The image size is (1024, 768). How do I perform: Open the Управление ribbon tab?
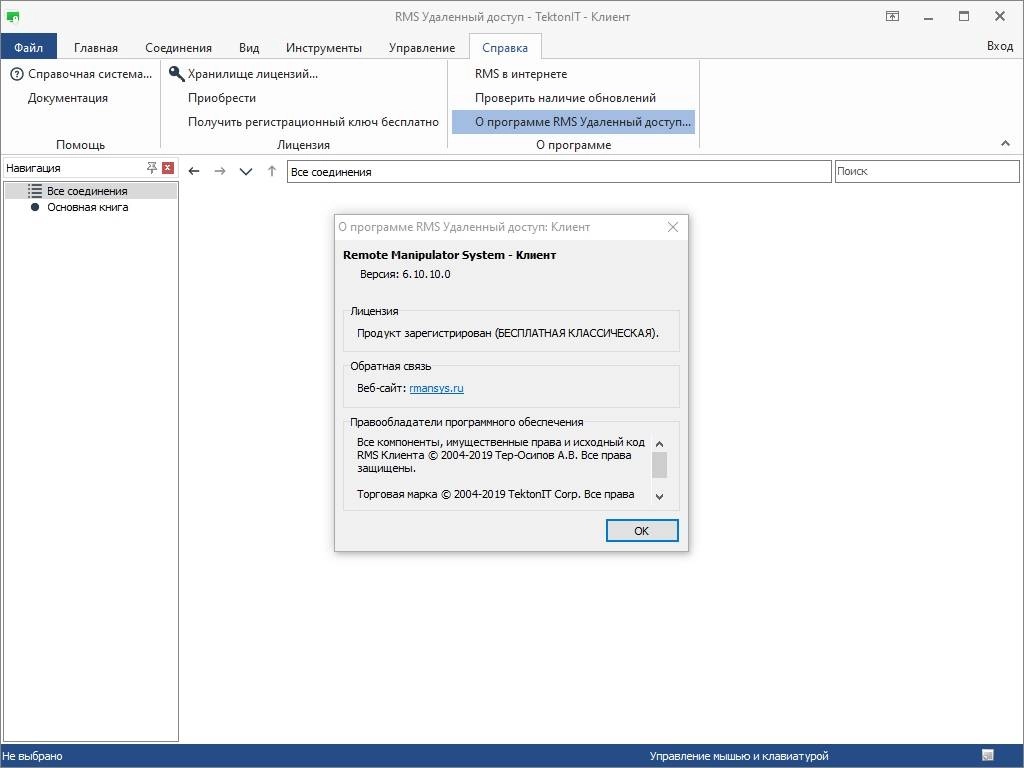point(422,48)
